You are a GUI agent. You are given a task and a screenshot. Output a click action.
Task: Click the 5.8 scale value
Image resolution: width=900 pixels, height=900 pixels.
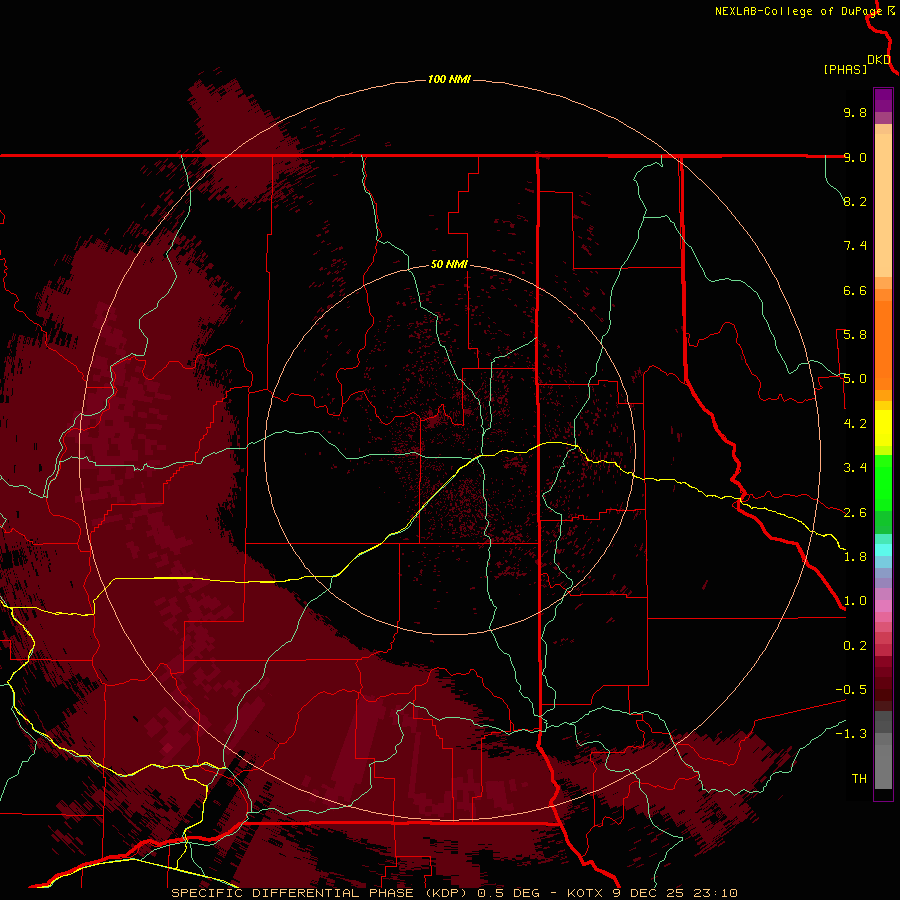855,335
